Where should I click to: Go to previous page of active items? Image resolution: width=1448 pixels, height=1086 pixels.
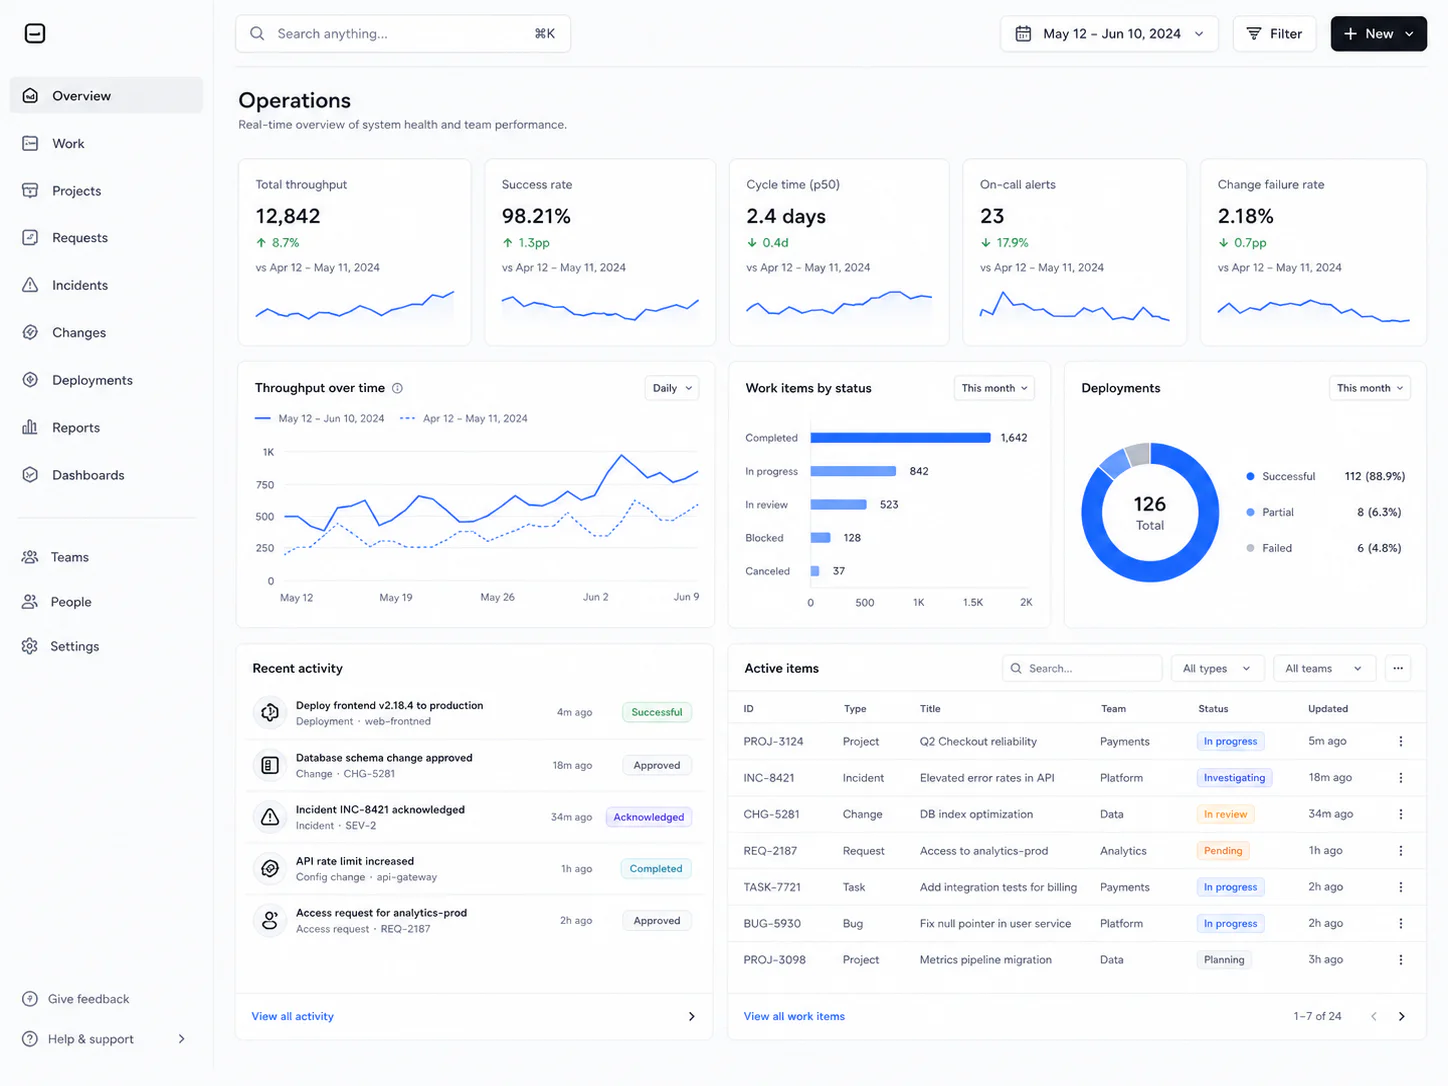click(x=1374, y=1016)
